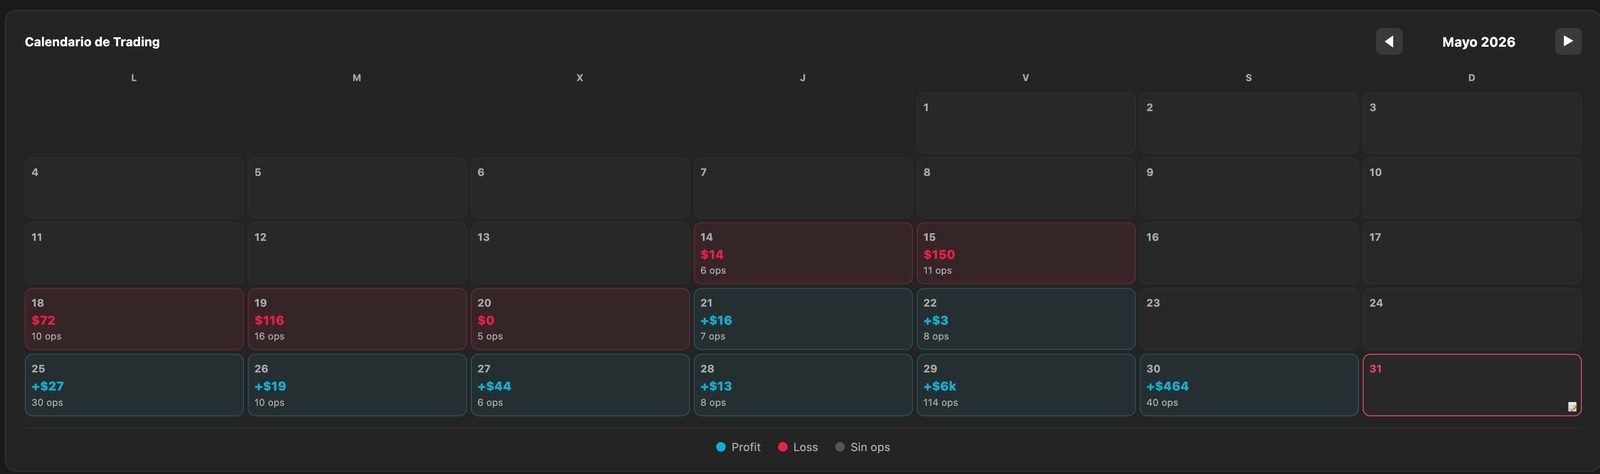Click the blue Profit legend dot
Image resolution: width=1600 pixels, height=474 pixels.
point(721,447)
